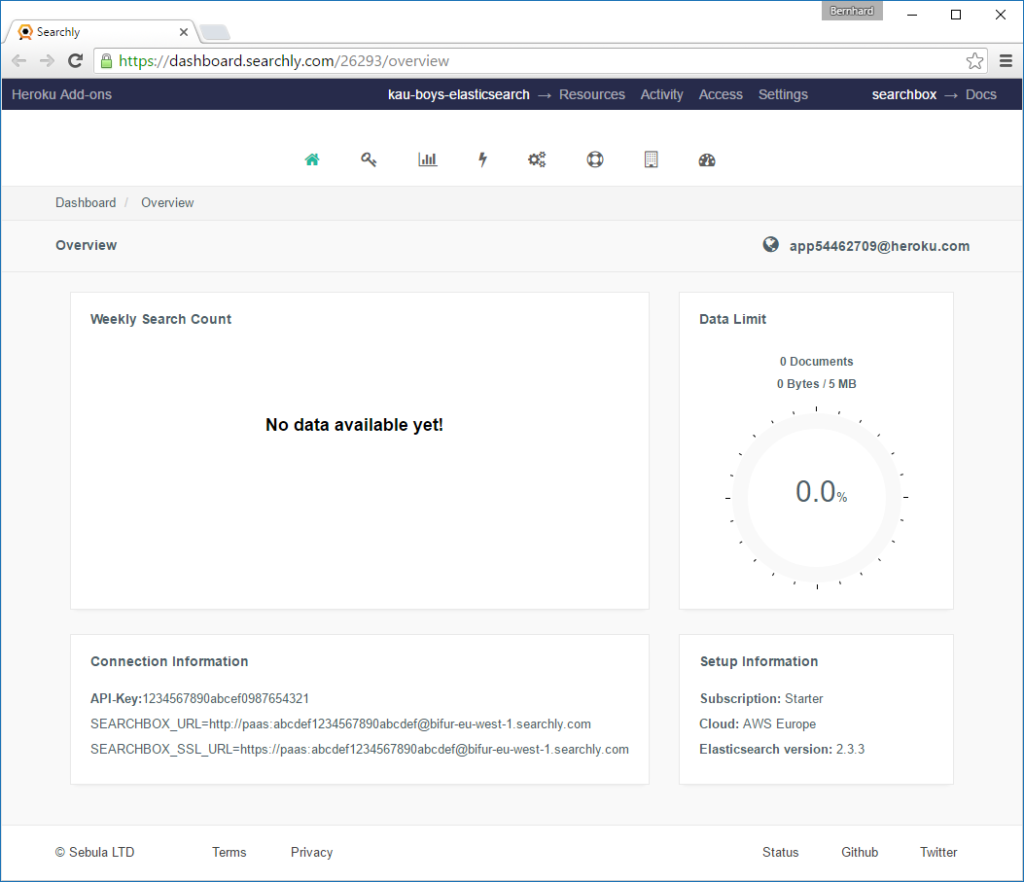The image size is (1024, 882).
Task: Open configuration via the gears icon
Action: tap(537, 159)
